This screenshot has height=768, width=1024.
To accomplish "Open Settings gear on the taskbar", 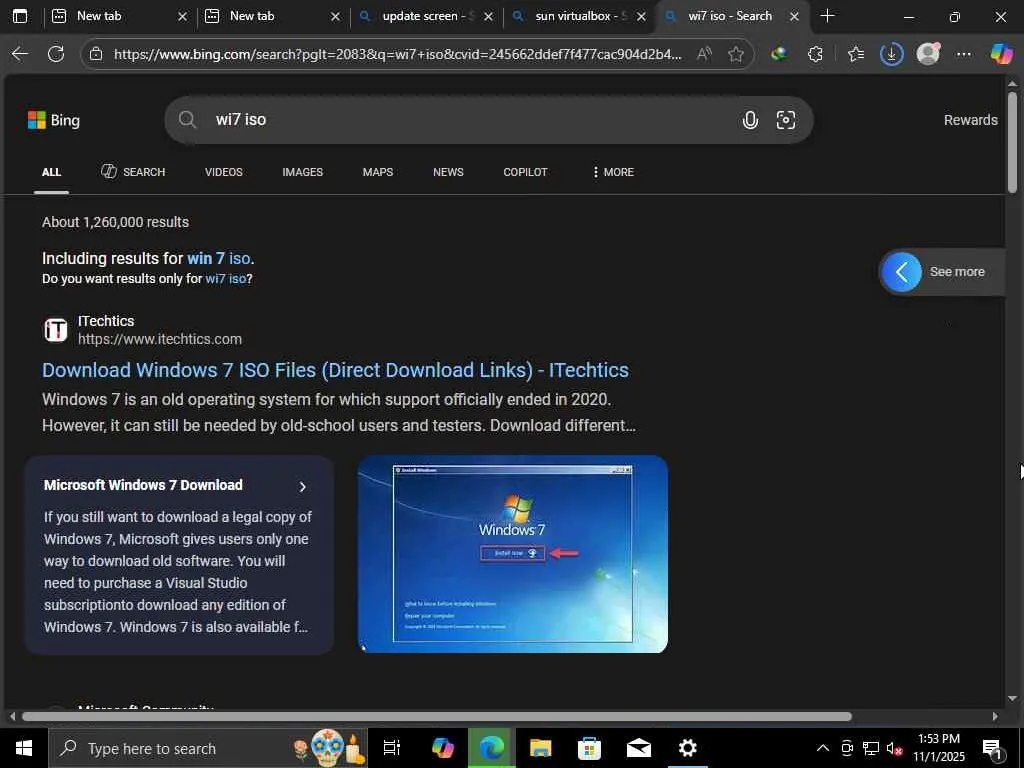I will coord(687,748).
